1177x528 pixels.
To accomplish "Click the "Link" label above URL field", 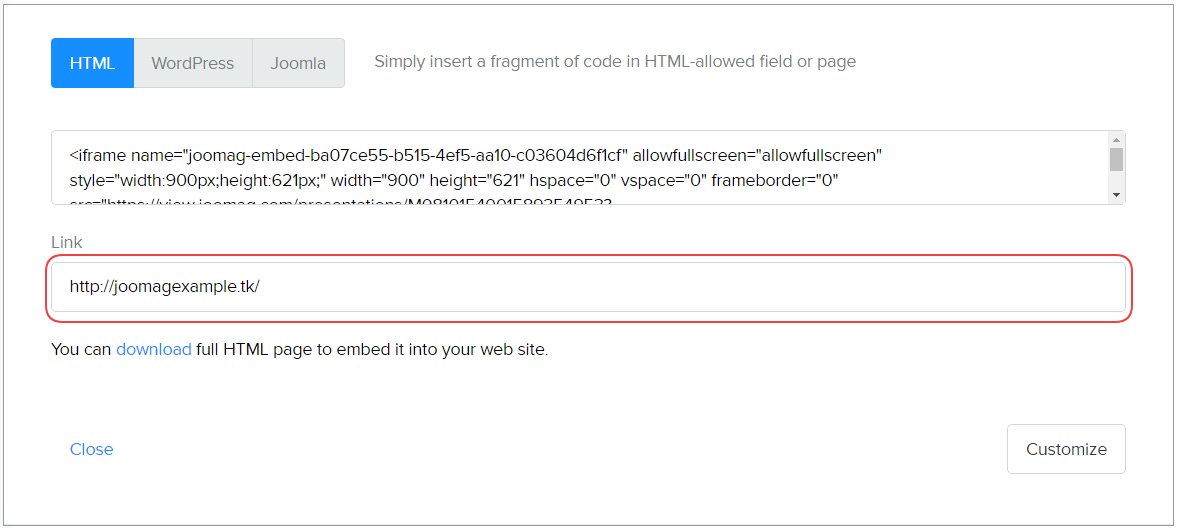I will [66, 243].
